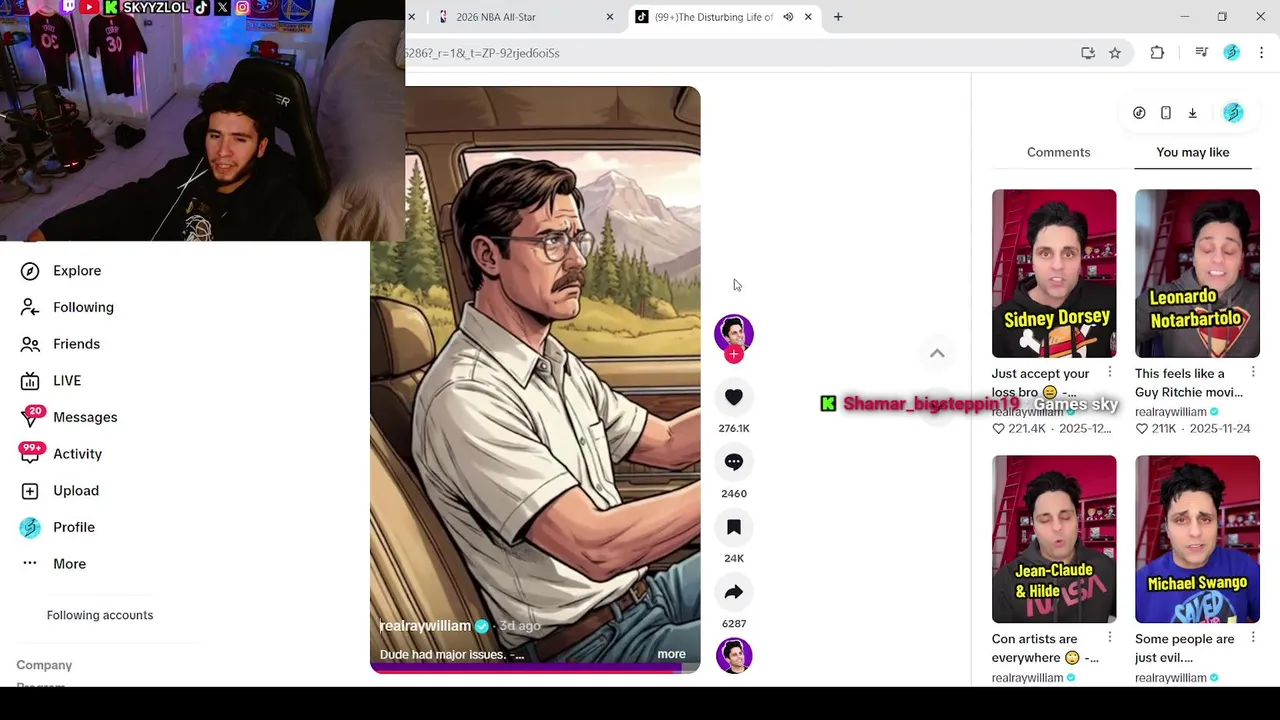1280x720 pixels.
Task: Click the install app icon in address bar
Action: pos(1088,53)
